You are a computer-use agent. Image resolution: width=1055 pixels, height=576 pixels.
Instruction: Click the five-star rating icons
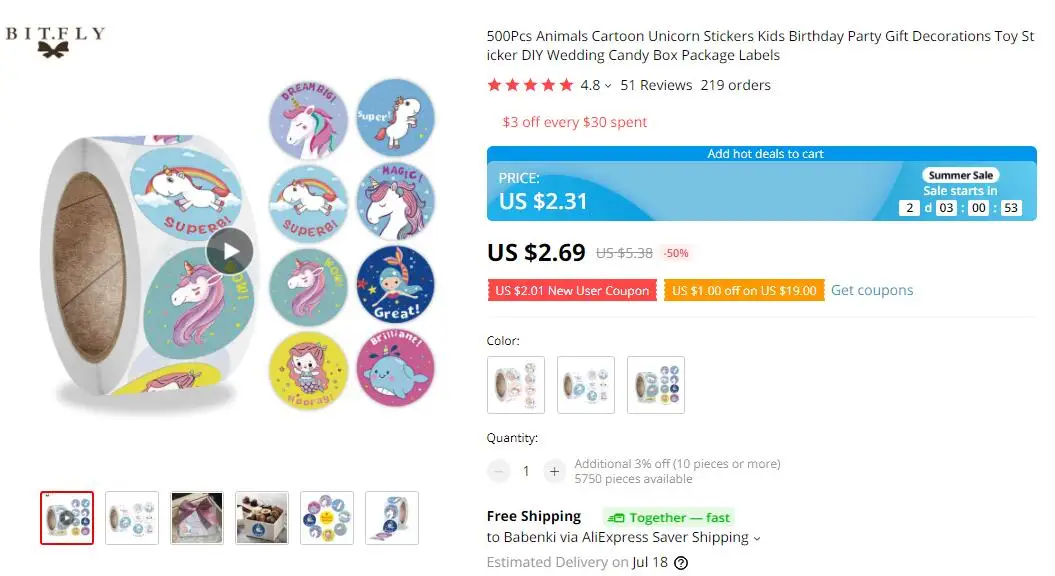pyautogui.click(x=530, y=85)
